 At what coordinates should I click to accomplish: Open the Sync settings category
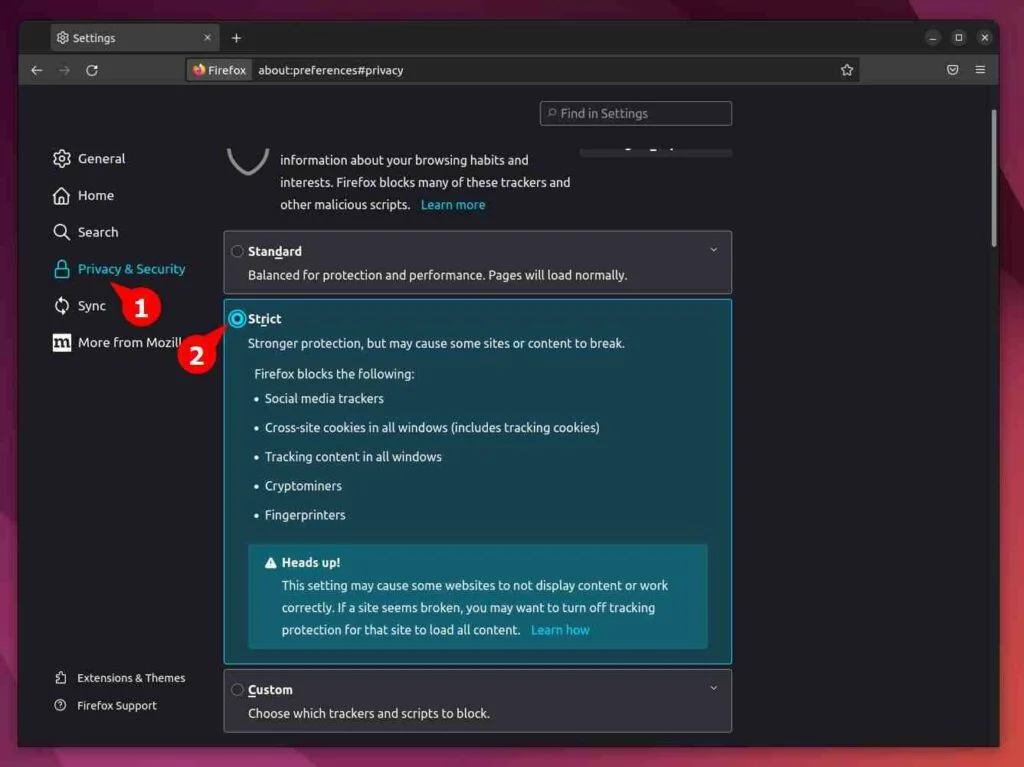coord(79,306)
